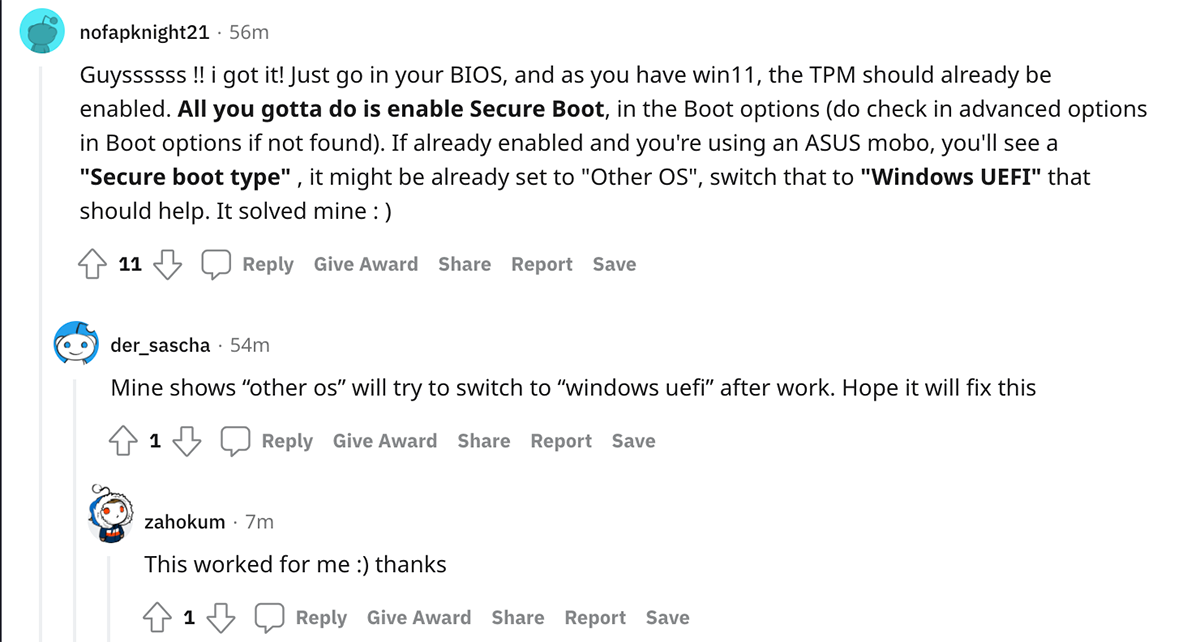The width and height of the screenshot is (1200, 642).
Task: Open nofapknight21 username link
Action: (145, 32)
